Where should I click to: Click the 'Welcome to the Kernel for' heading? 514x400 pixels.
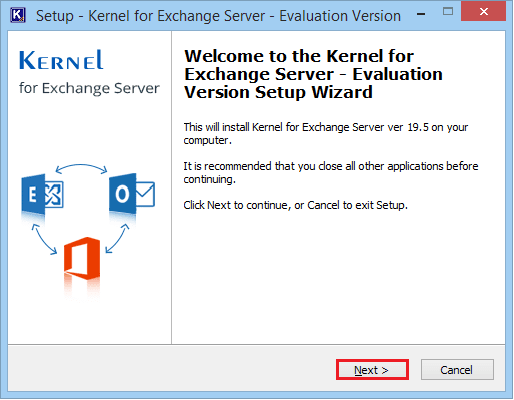299,56
